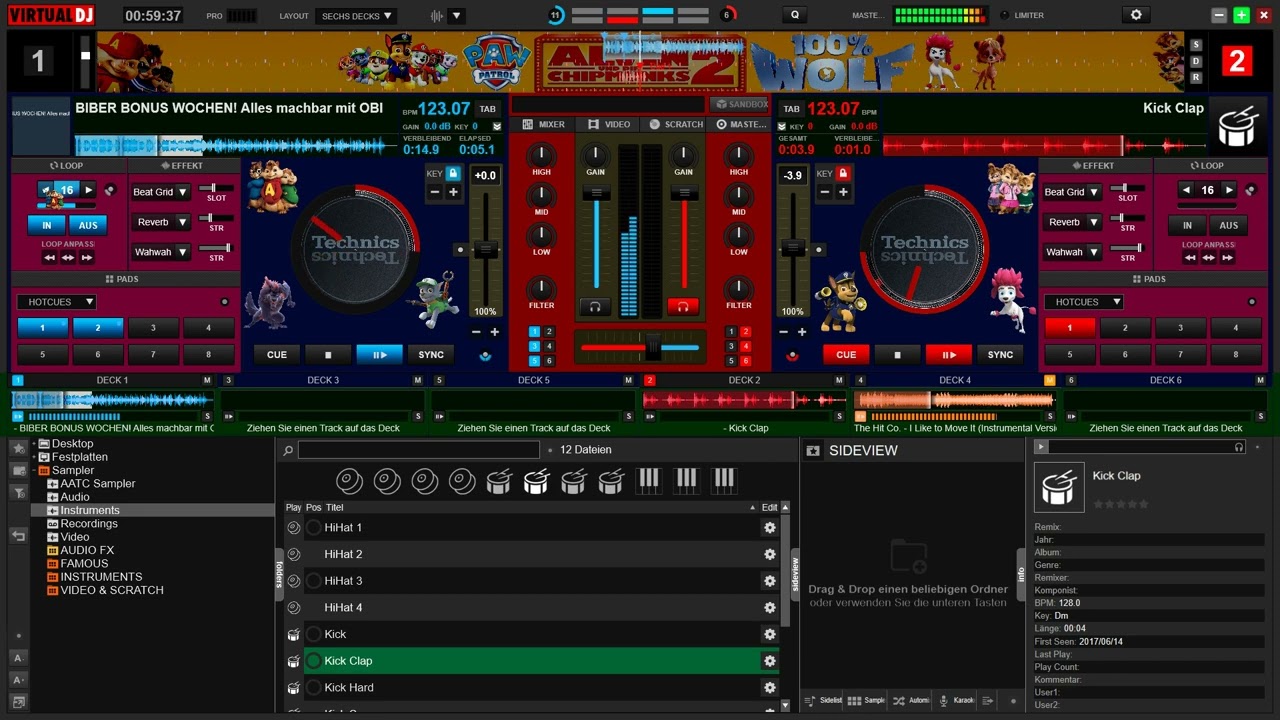Click favorites star icon in browser sidebar
This screenshot has height=720, width=1280.
point(19,447)
